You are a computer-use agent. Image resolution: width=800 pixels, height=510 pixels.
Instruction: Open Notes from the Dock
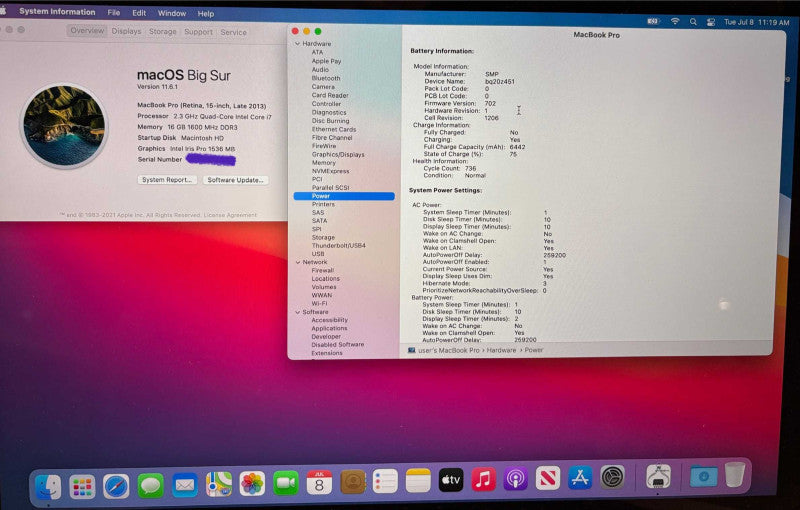[418, 481]
